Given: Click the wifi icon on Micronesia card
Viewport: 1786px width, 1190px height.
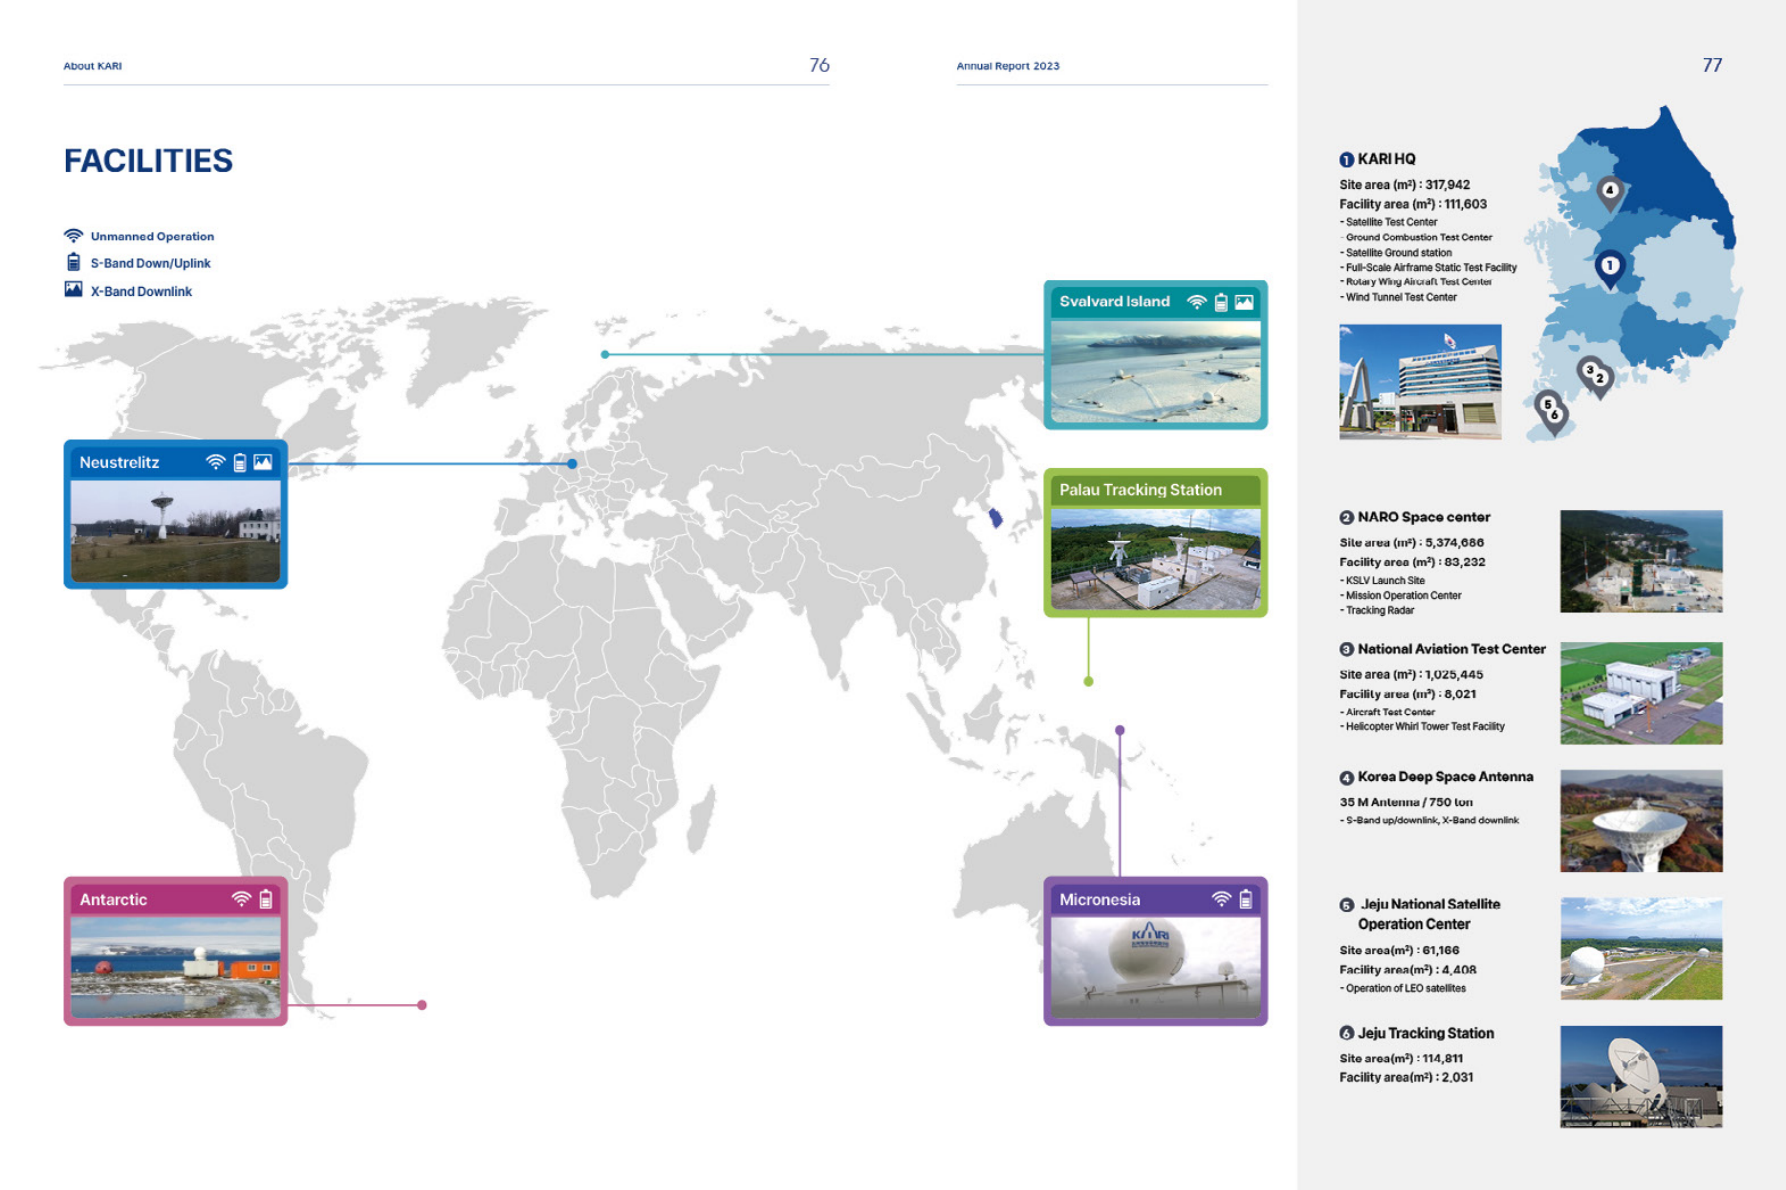Looking at the screenshot, I should (1221, 899).
